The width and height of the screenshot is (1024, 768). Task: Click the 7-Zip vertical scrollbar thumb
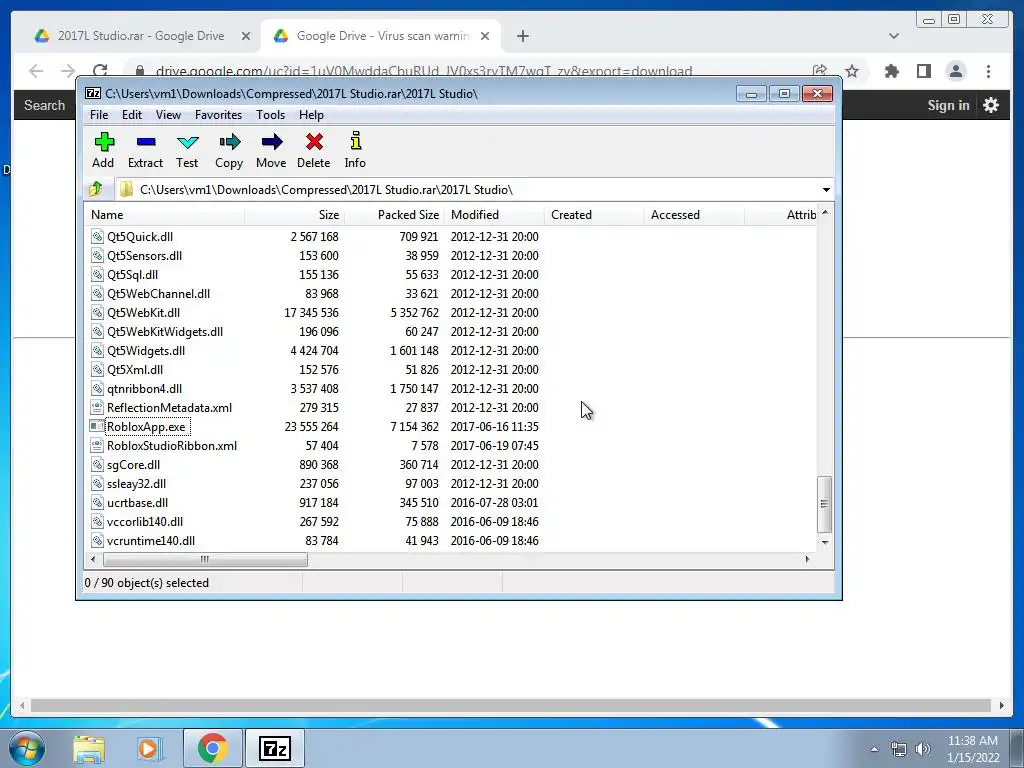[x=825, y=504]
